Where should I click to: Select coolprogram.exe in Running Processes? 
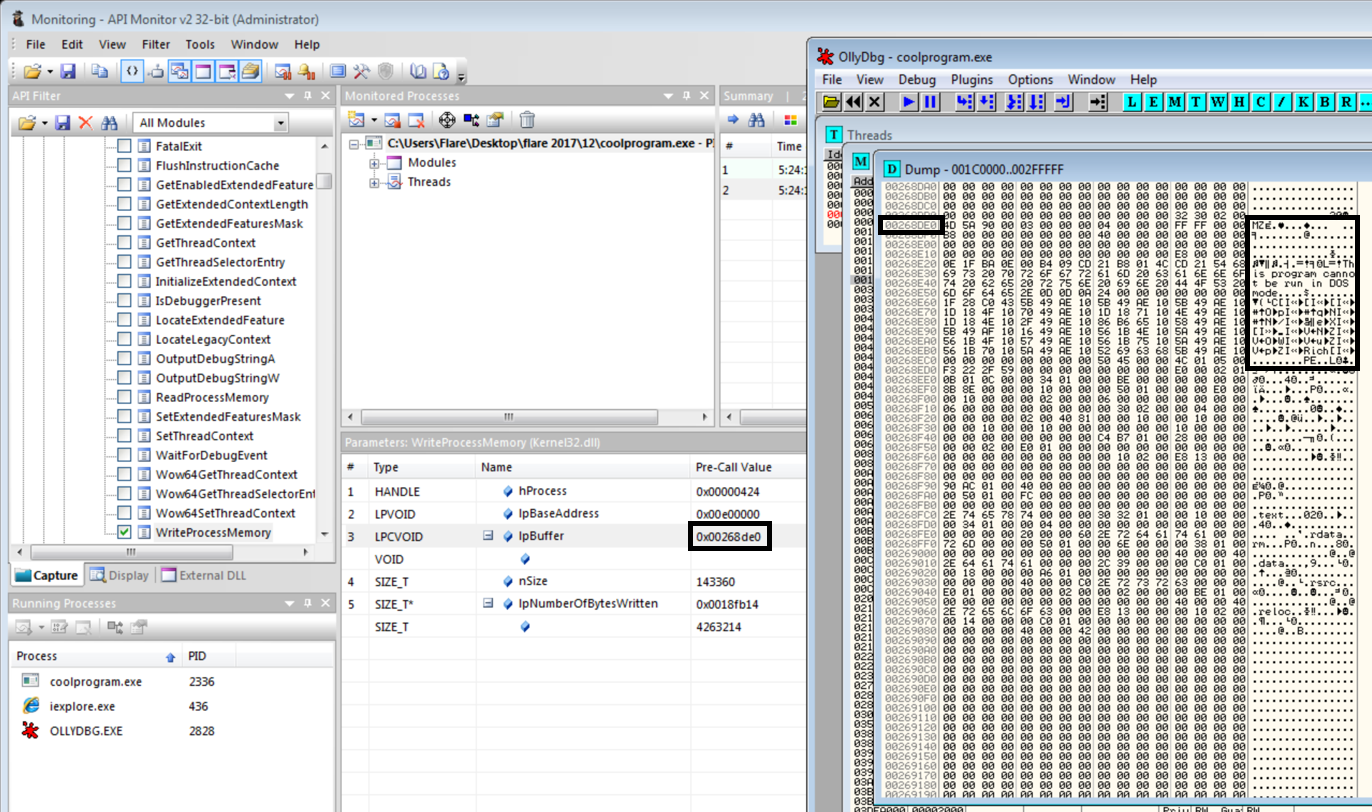(x=95, y=682)
